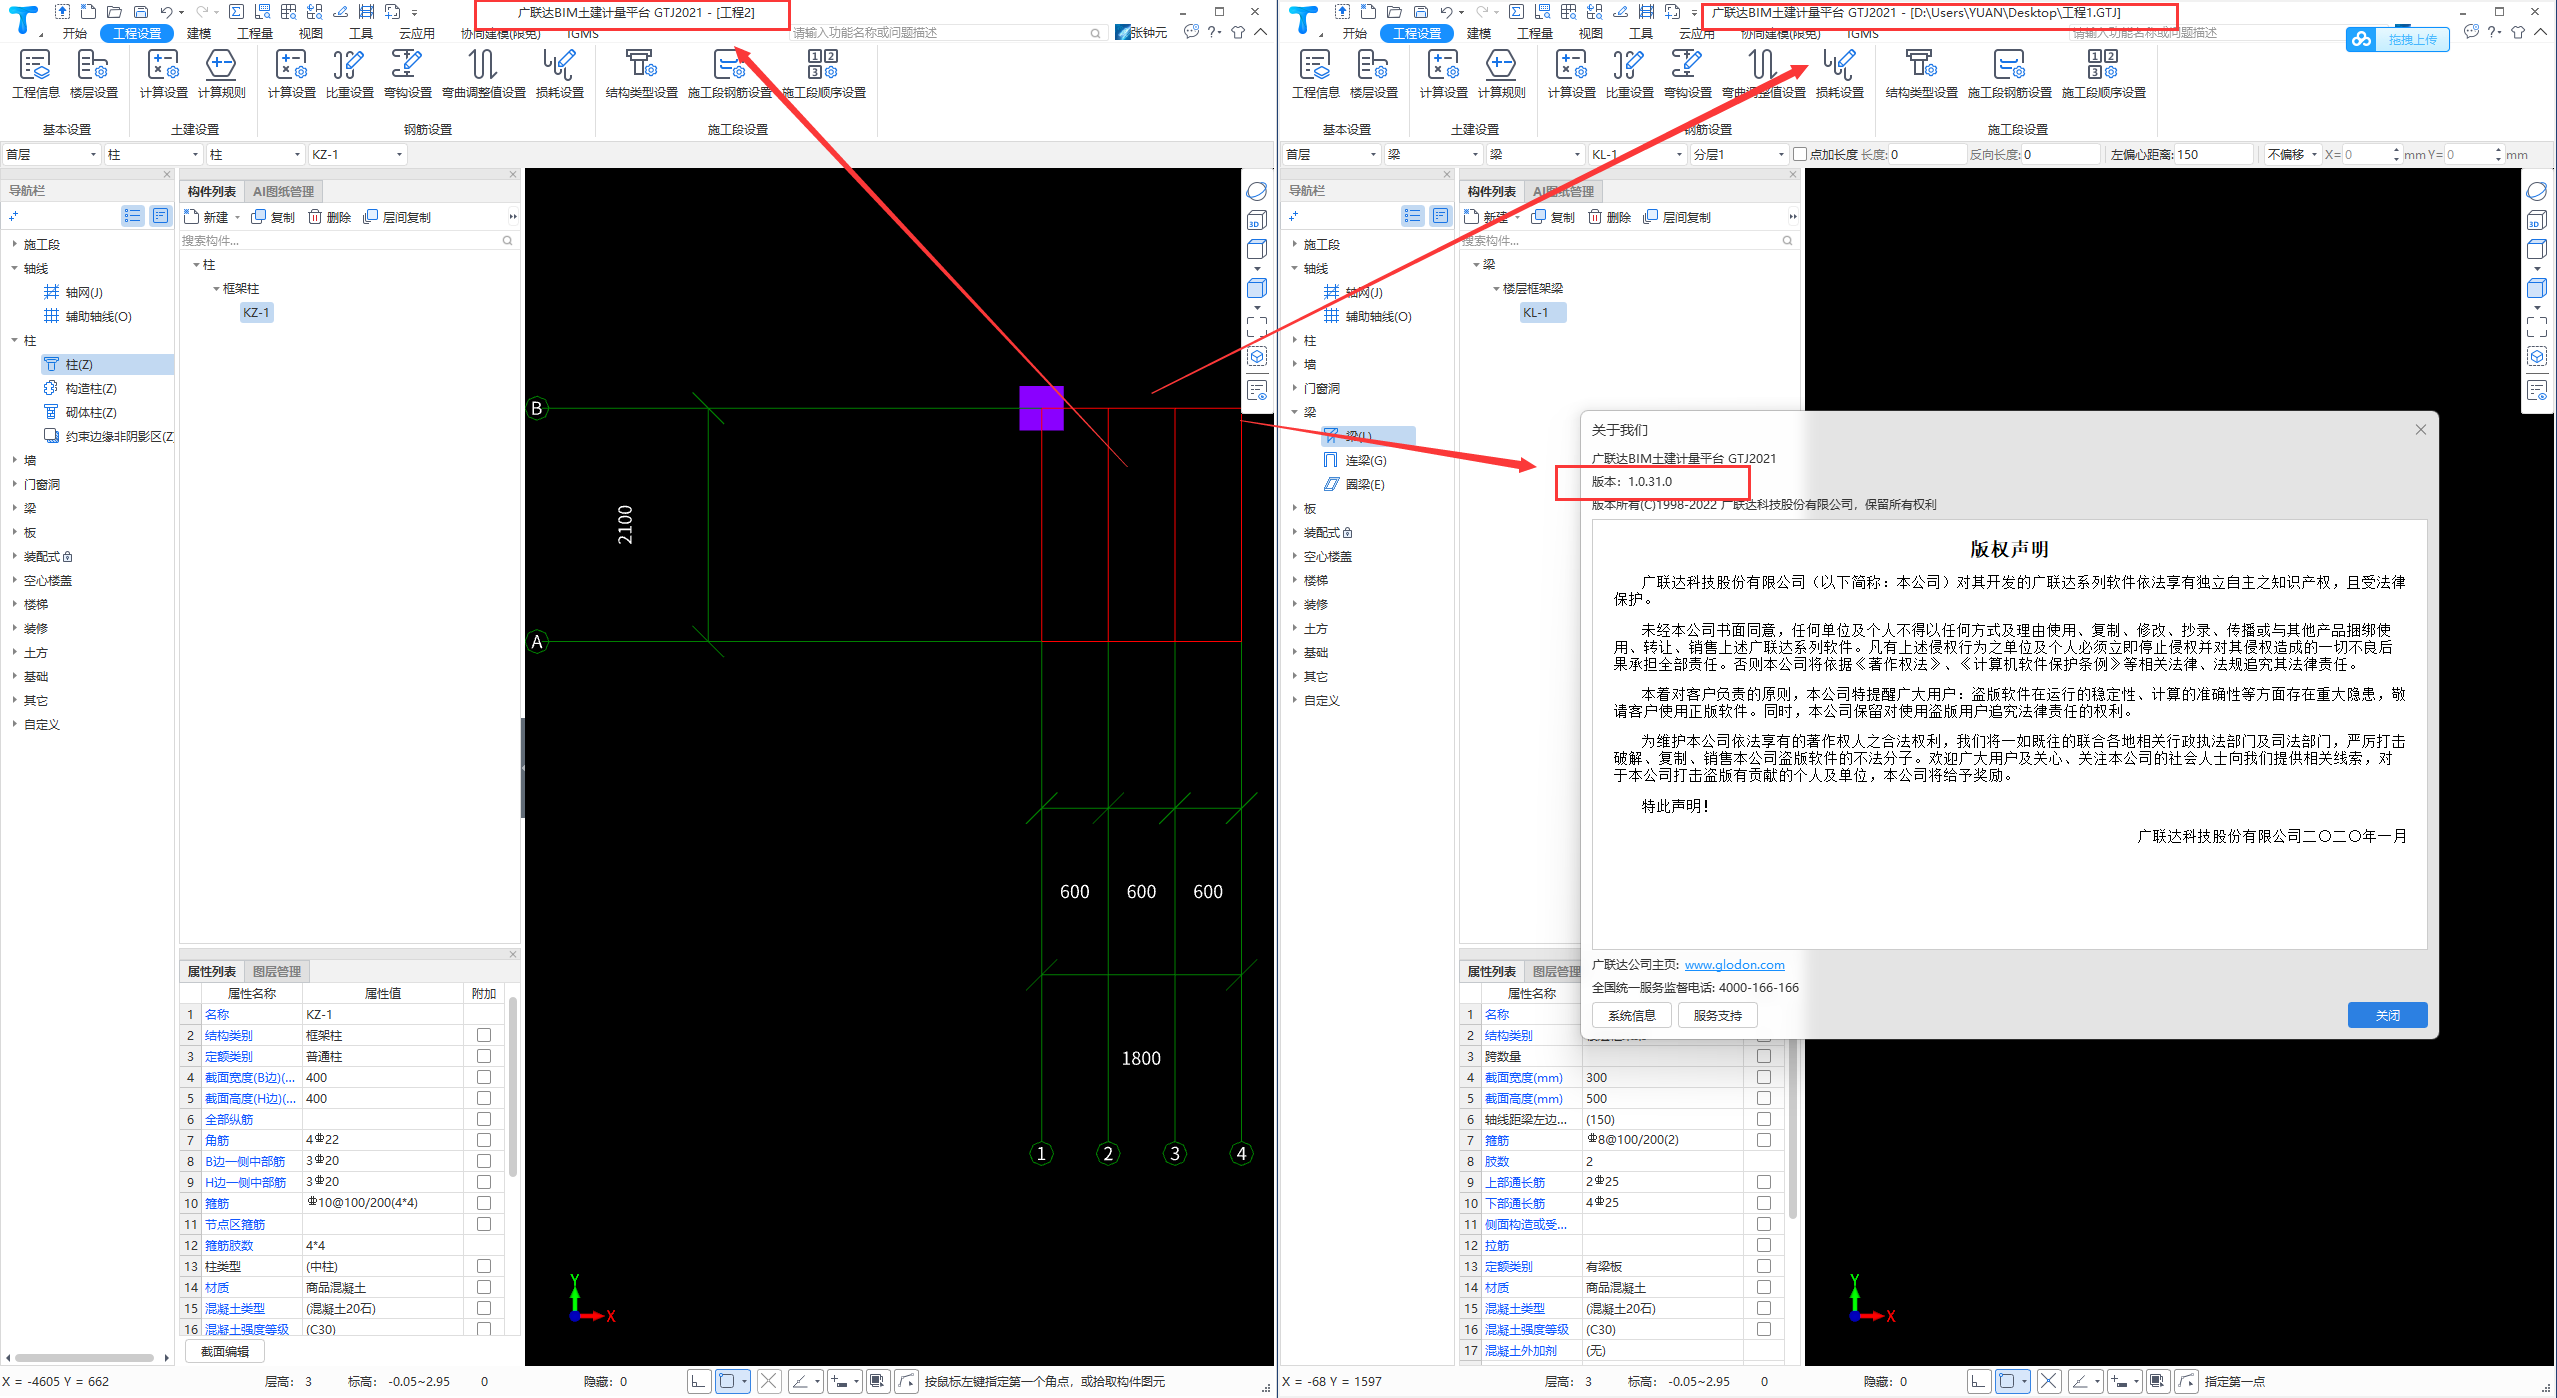Expand 板 node in right navigation tree
The image size is (2557, 1398).
click(1294, 508)
